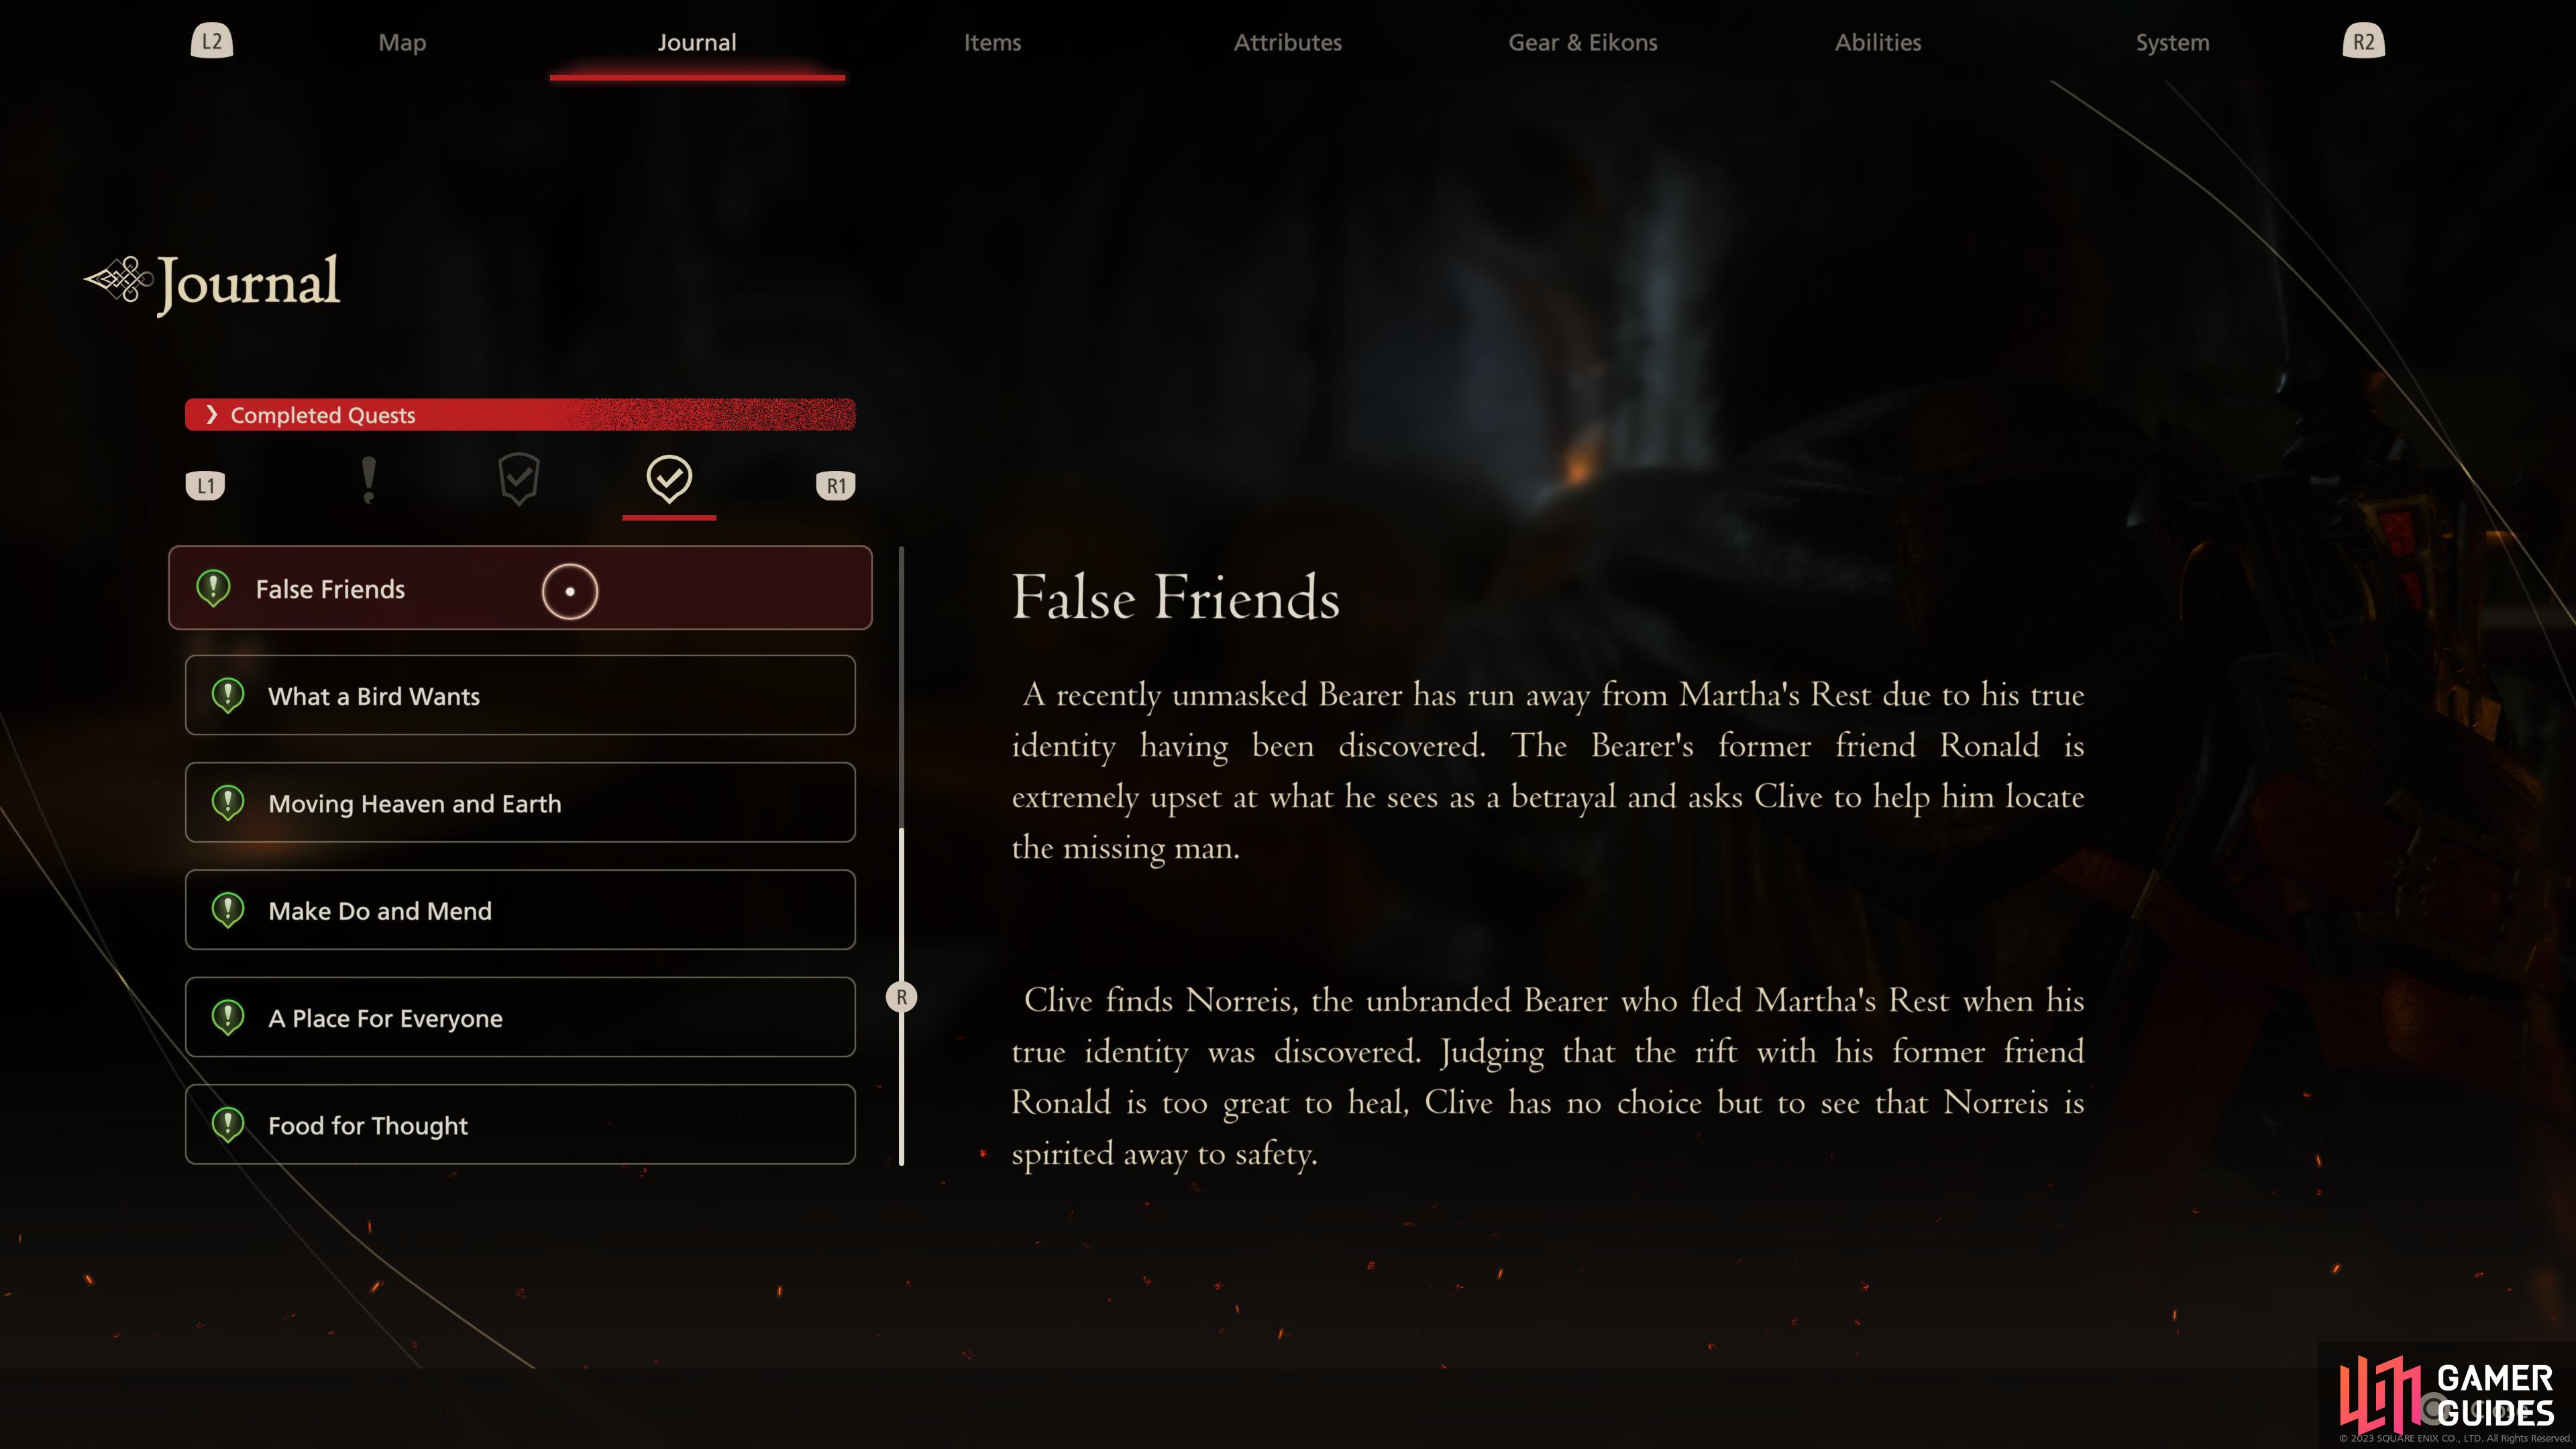Select the What a Bird Wants quest
This screenshot has width=2576, height=1449.
pyautogui.click(x=520, y=695)
